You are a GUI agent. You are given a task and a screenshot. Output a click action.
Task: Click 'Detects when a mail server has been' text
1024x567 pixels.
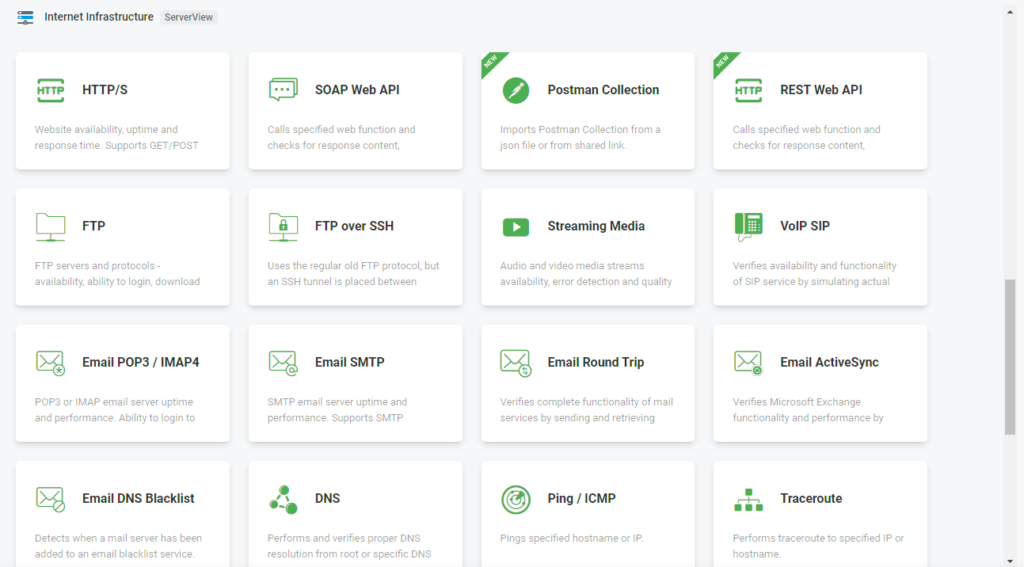click(x=118, y=538)
